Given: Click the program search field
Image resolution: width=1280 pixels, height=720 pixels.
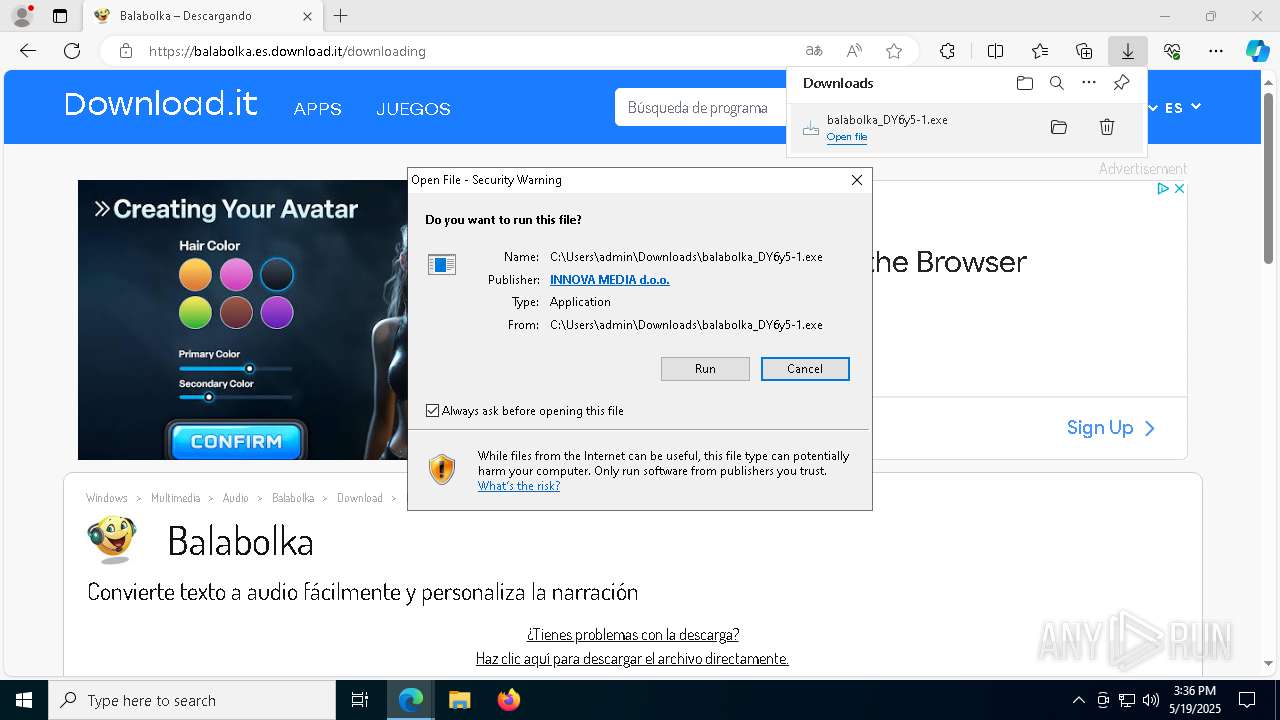Looking at the screenshot, I should 700,107.
